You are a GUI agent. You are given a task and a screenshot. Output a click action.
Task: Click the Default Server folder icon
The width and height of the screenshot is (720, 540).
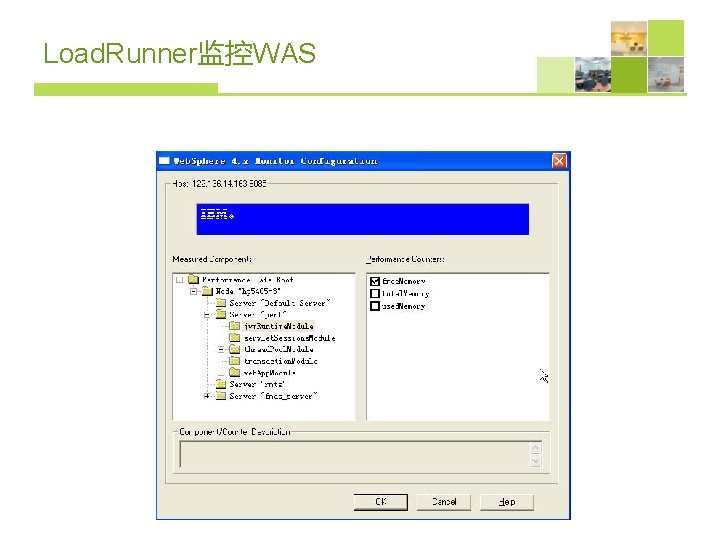(x=221, y=303)
